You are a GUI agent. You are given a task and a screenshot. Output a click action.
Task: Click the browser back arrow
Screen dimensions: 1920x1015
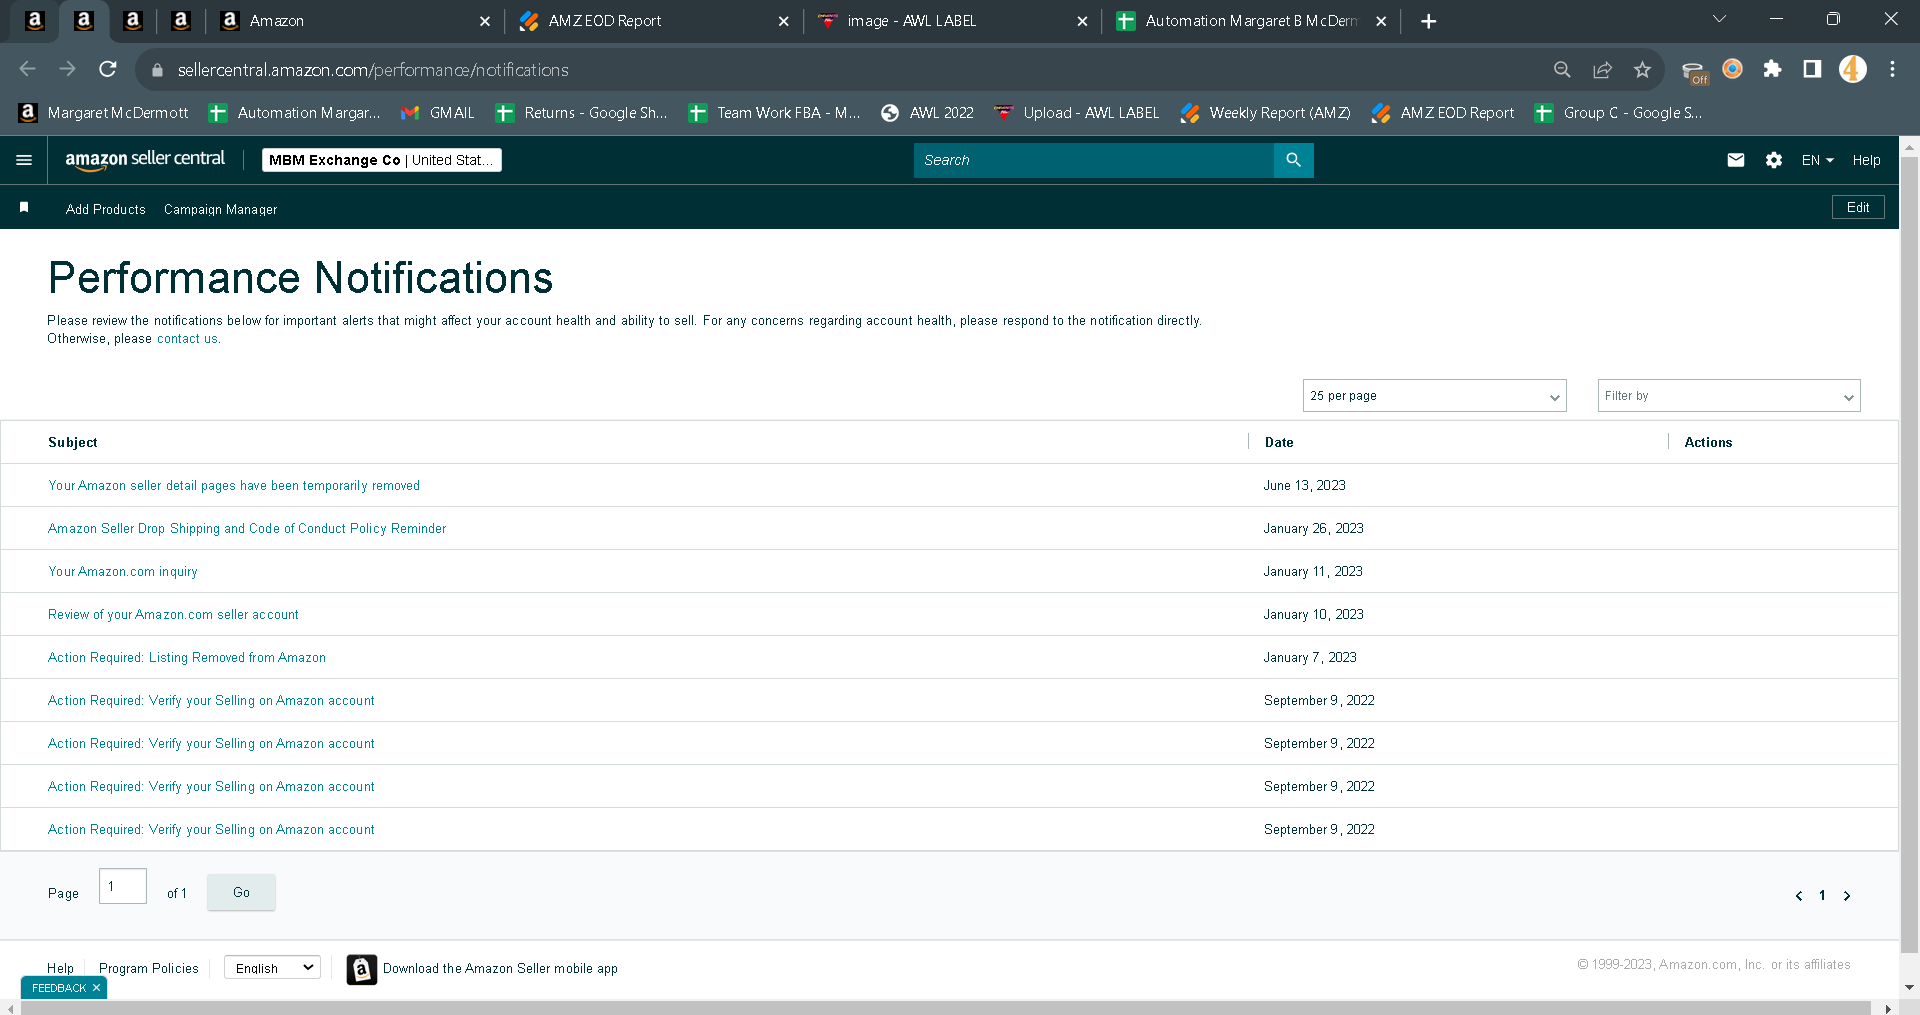click(x=28, y=69)
